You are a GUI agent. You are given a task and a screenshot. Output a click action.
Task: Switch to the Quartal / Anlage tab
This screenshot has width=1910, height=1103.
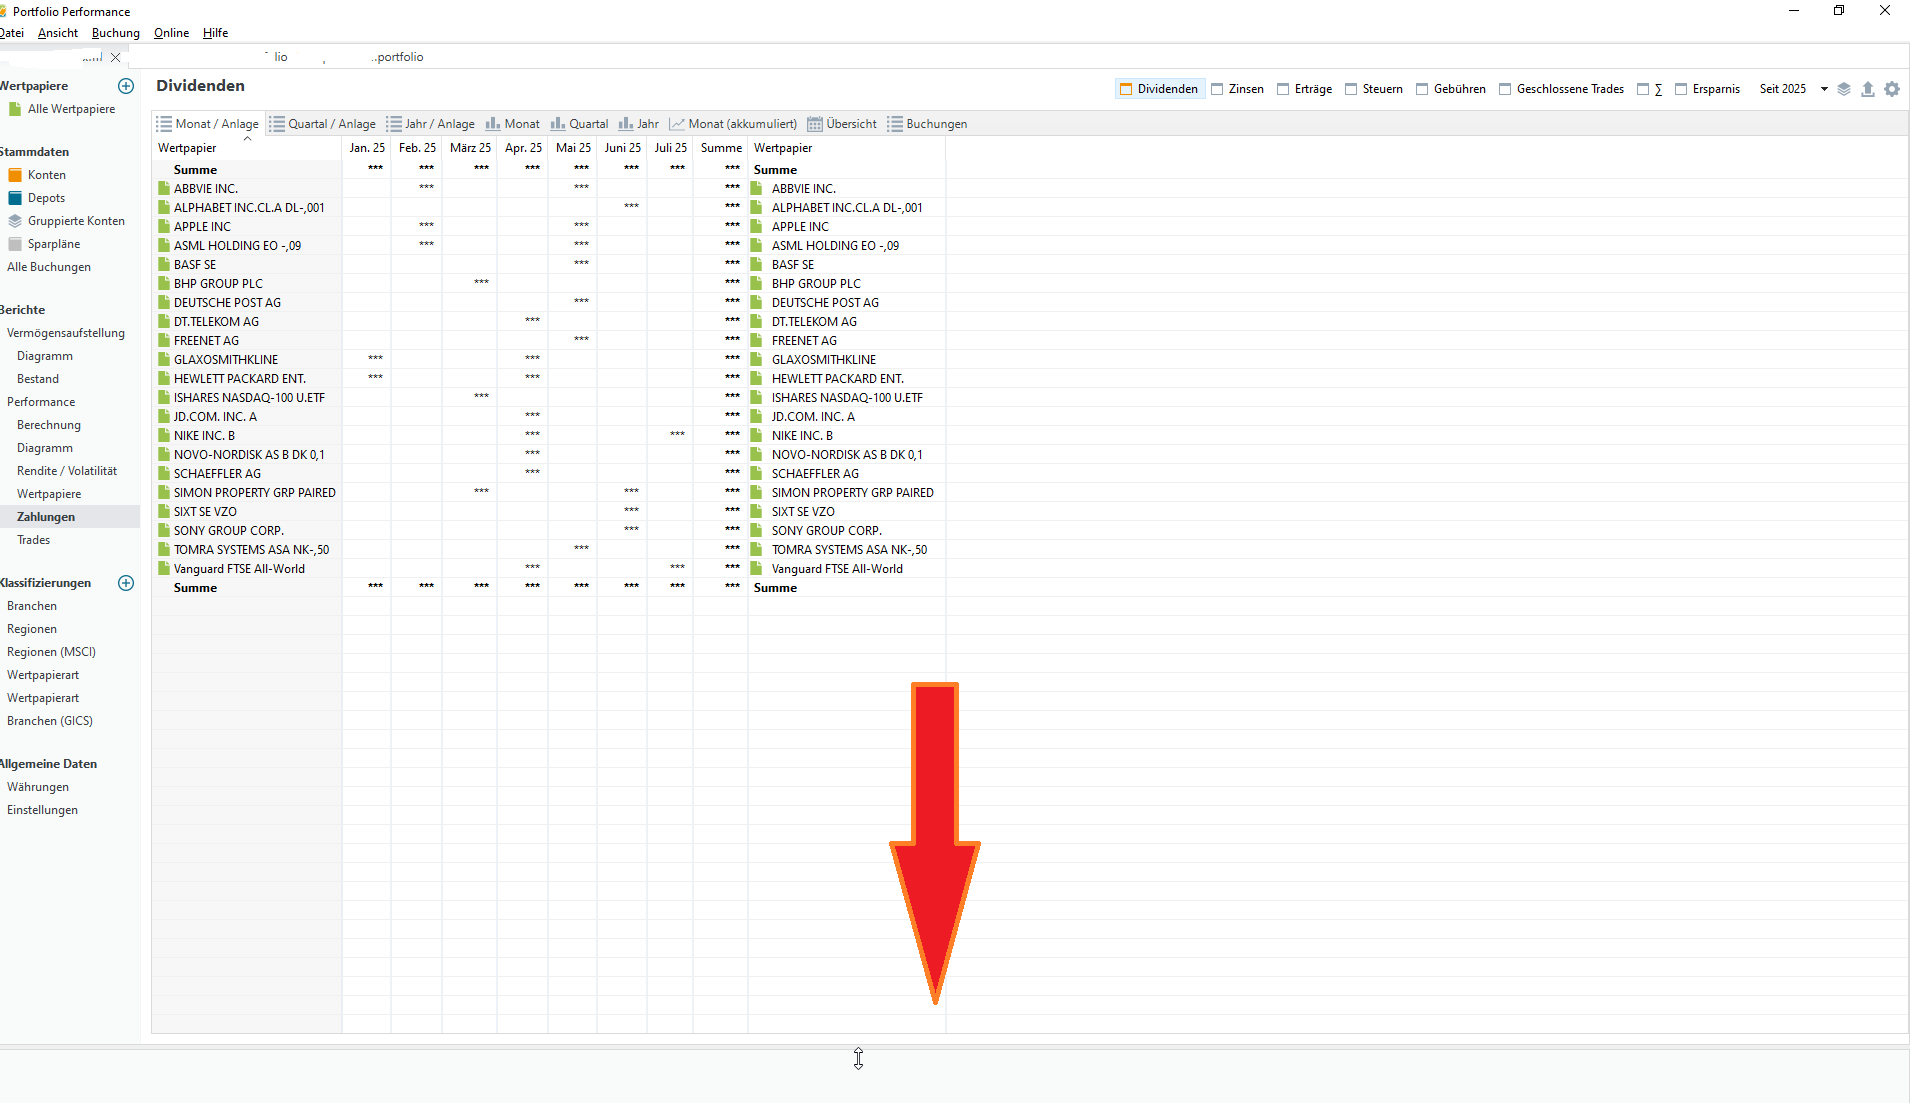point(322,124)
